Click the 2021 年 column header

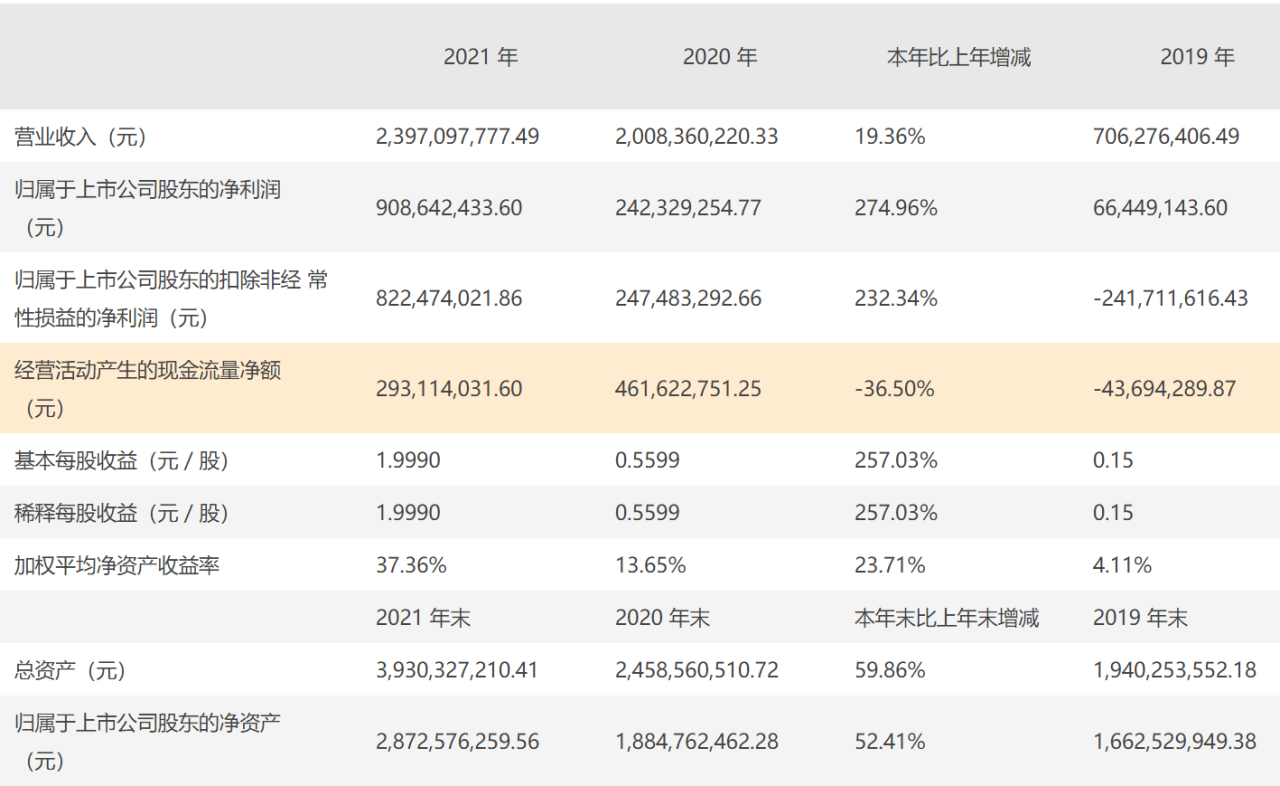pyautogui.click(x=480, y=57)
